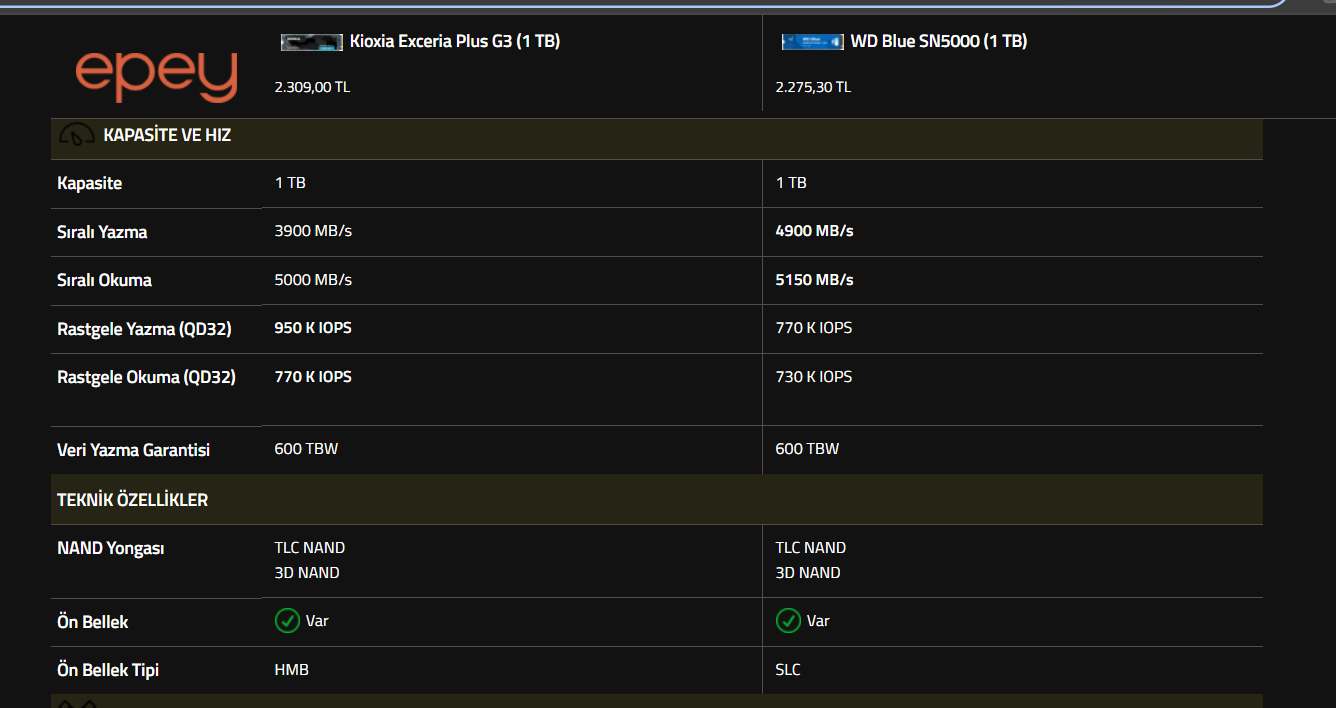Open Kioxia Exceria Plus G3 (1 TB) link
1336x708 pixels.
(454, 42)
